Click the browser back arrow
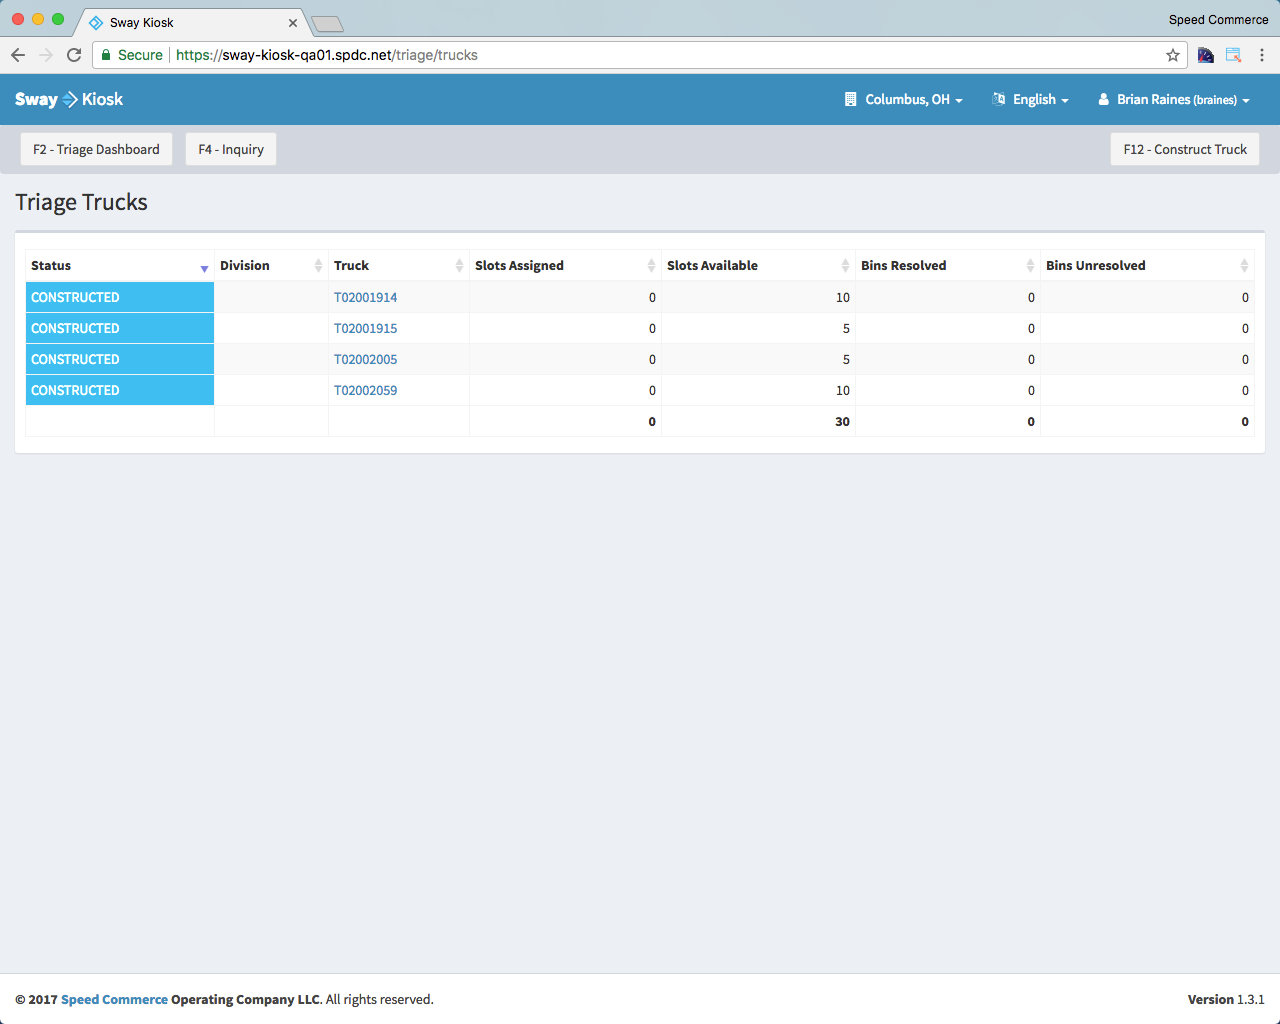This screenshot has width=1280, height=1024. click(18, 55)
